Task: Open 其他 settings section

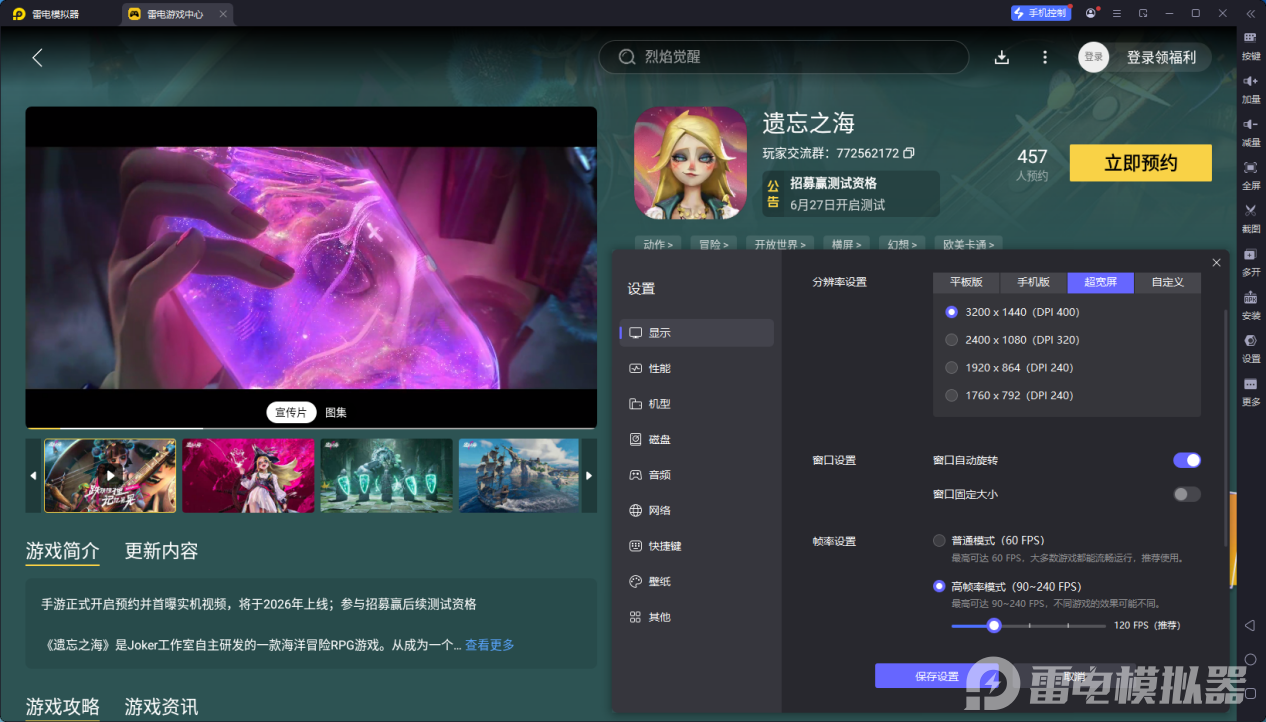Action: click(697, 617)
